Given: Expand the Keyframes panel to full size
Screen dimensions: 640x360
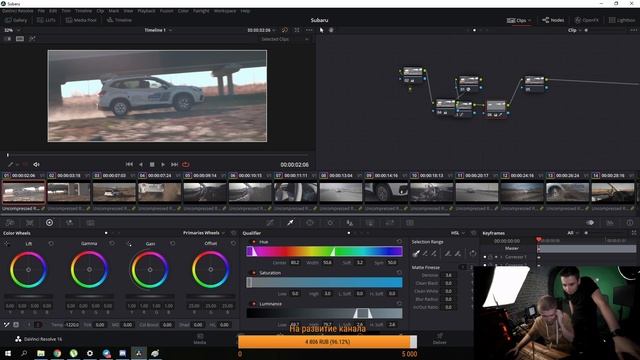Looking at the screenshot, I should coord(634,233).
